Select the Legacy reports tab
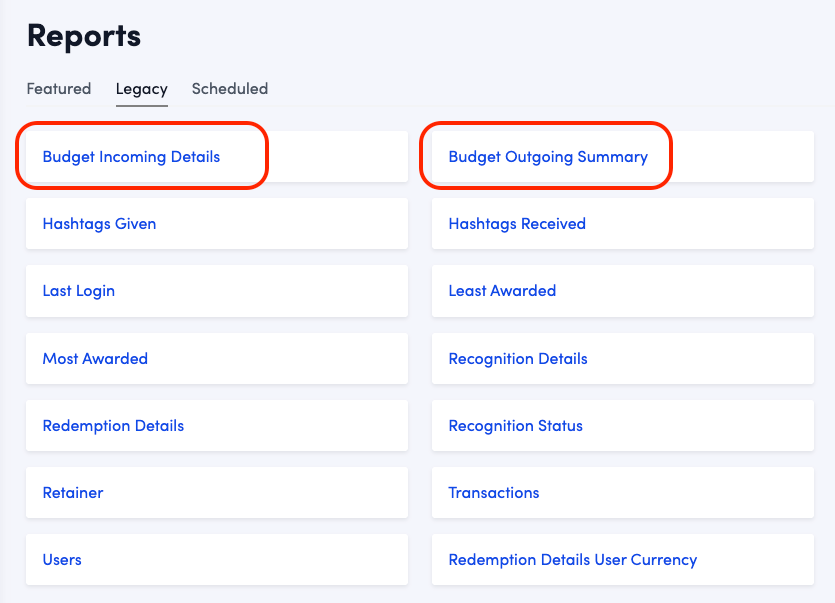 pyautogui.click(x=141, y=89)
